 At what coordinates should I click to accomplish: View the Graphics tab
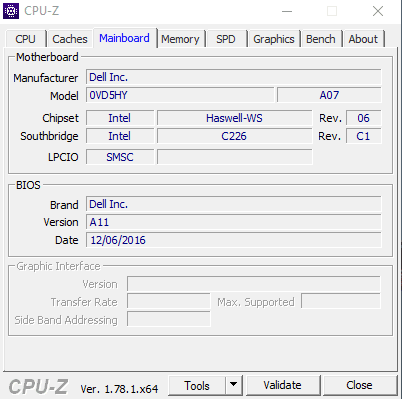pyautogui.click(x=274, y=39)
